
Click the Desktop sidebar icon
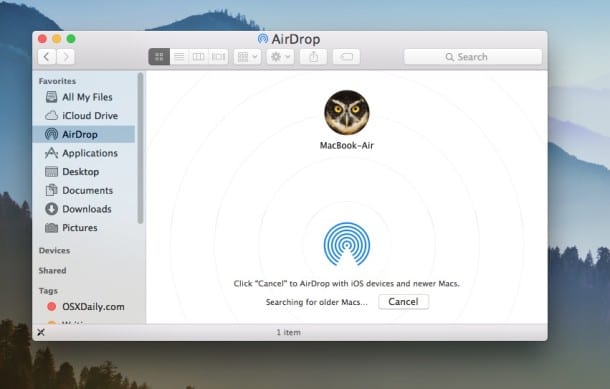coord(51,172)
